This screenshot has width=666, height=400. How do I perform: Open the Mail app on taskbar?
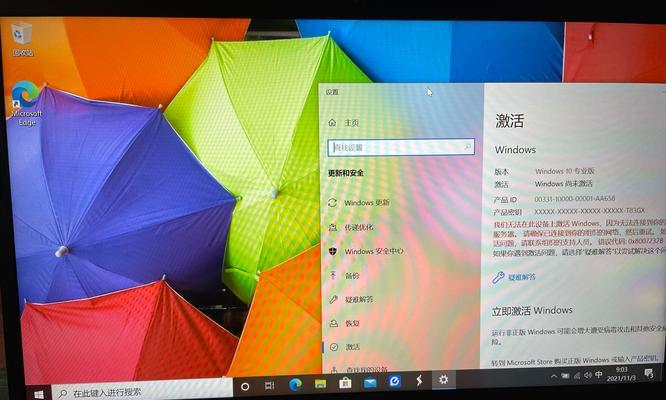[370, 382]
